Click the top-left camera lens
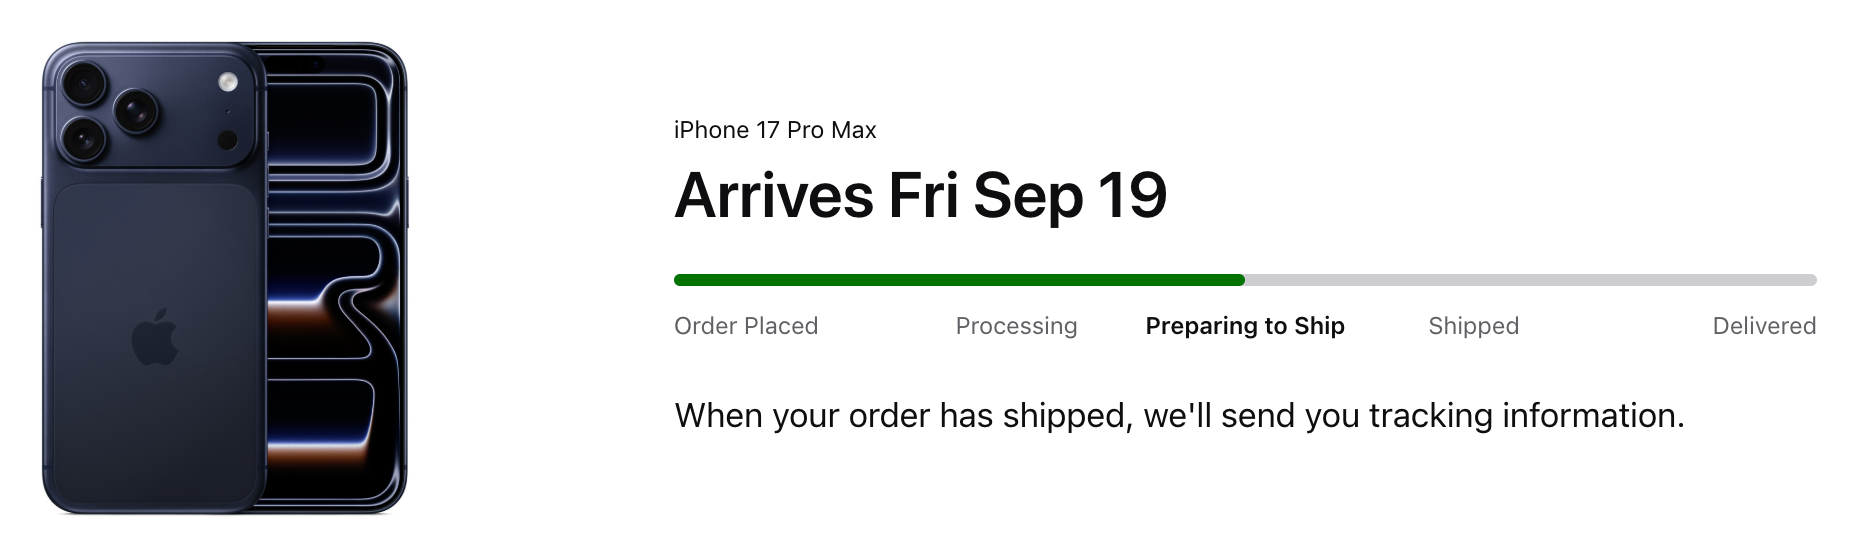Screen dimensions: 1856x548 coord(82,83)
